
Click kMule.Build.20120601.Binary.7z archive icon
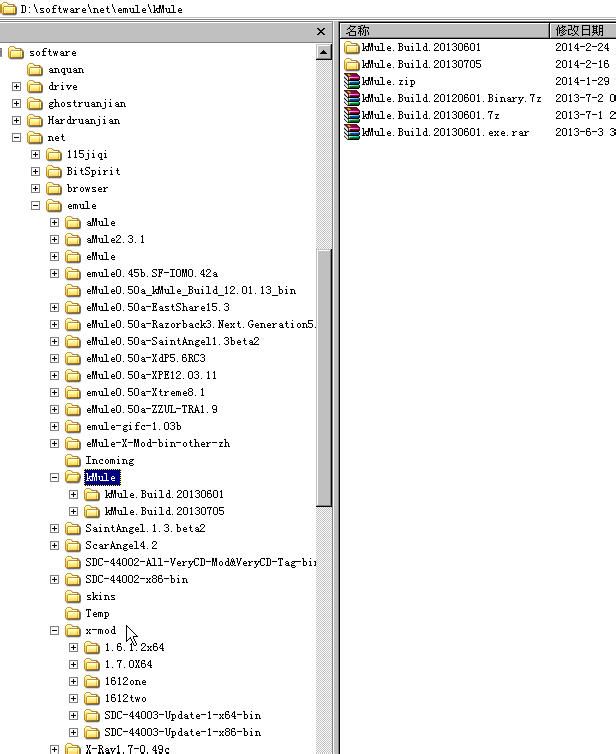point(352,98)
